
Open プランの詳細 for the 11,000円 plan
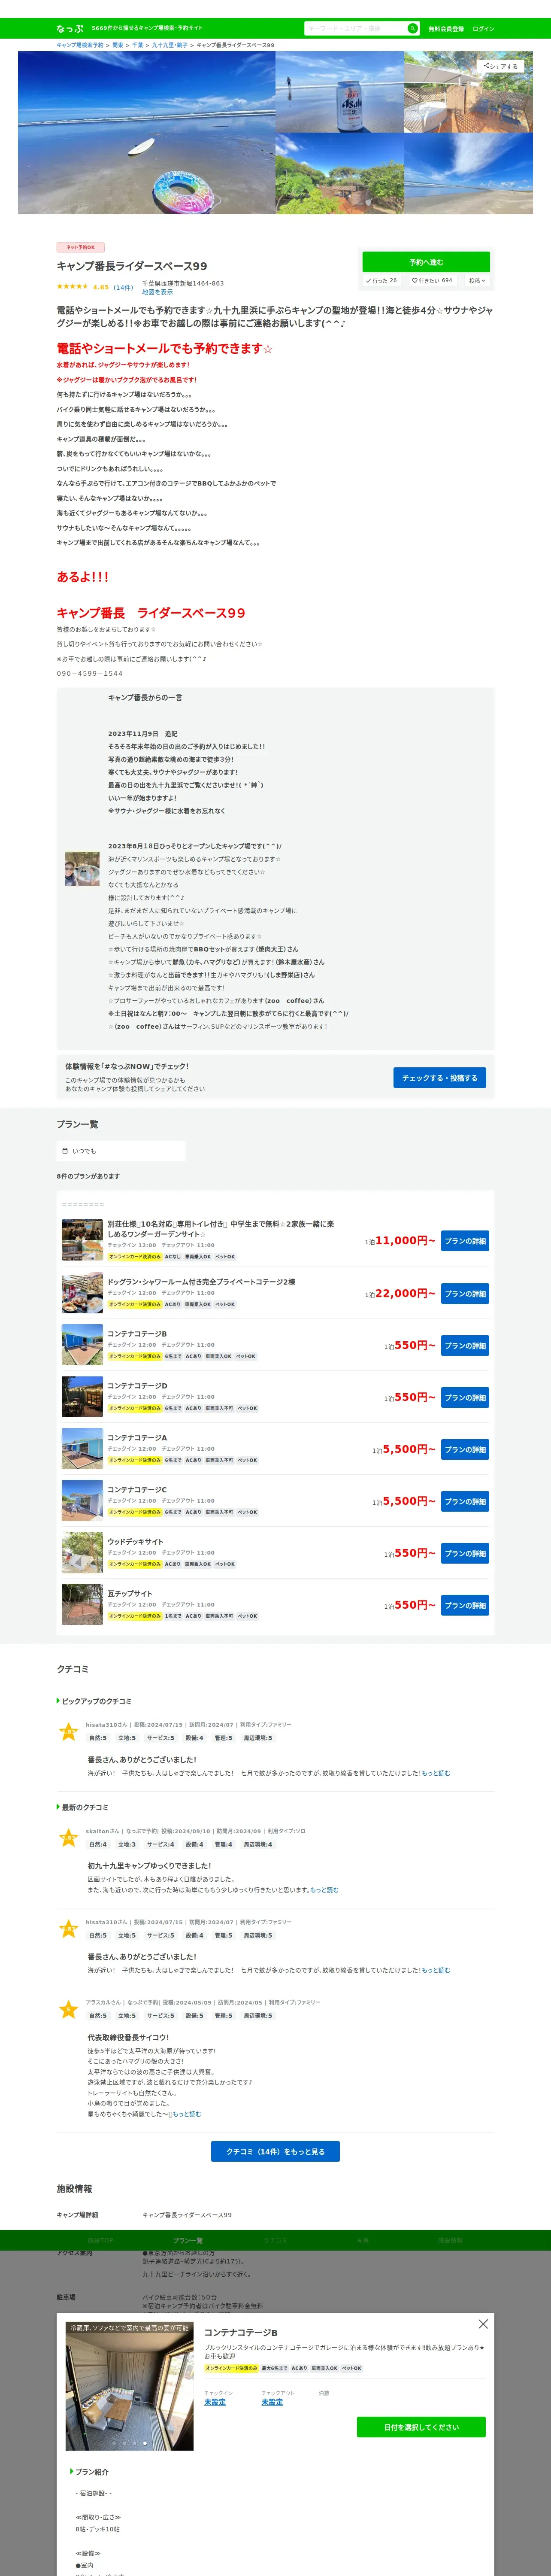pyautogui.click(x=465, y=1241)
